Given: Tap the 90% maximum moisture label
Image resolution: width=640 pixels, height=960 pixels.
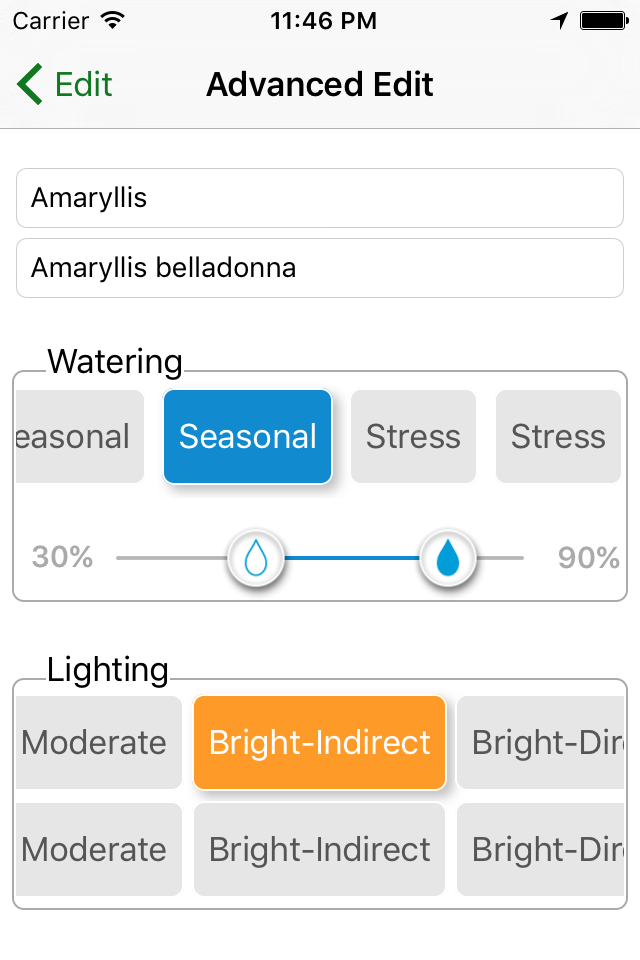Looking at the screenshot, I should point(589,558).
